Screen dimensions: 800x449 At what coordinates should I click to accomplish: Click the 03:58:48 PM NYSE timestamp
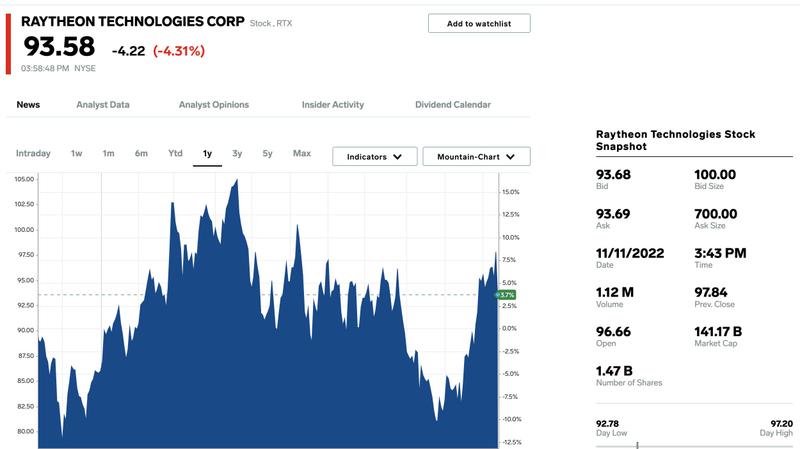(x=58, y=68)
